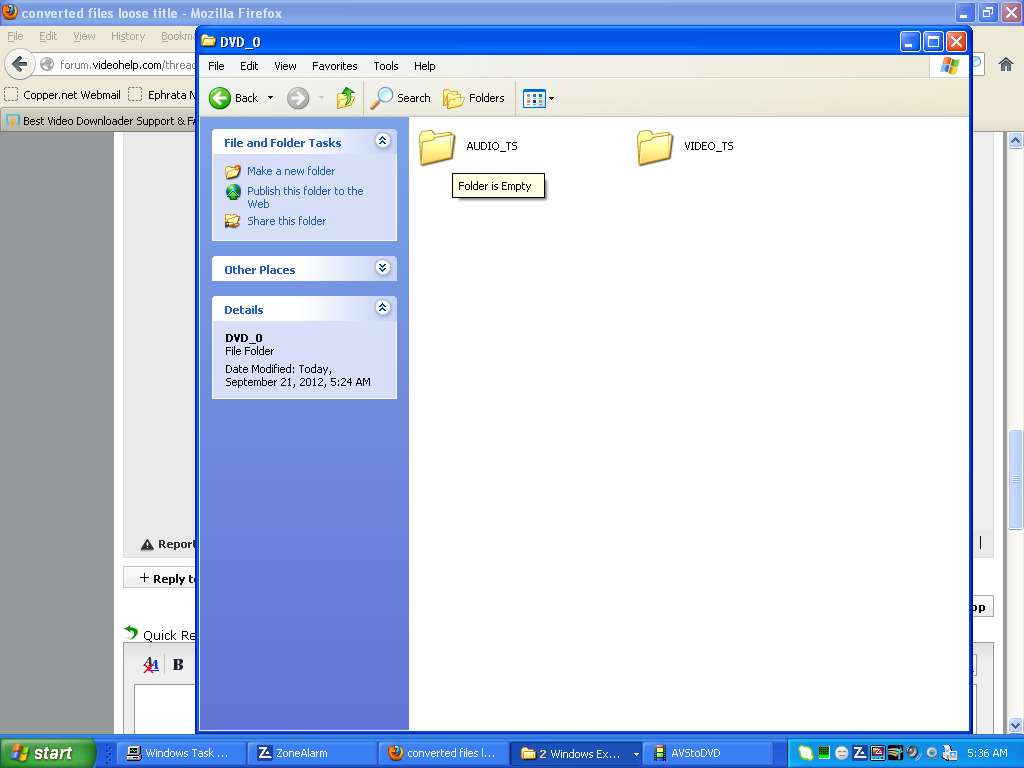Go Back in the DVD_0 window
Screen dimensions: 1024x768
pos(234,98)
